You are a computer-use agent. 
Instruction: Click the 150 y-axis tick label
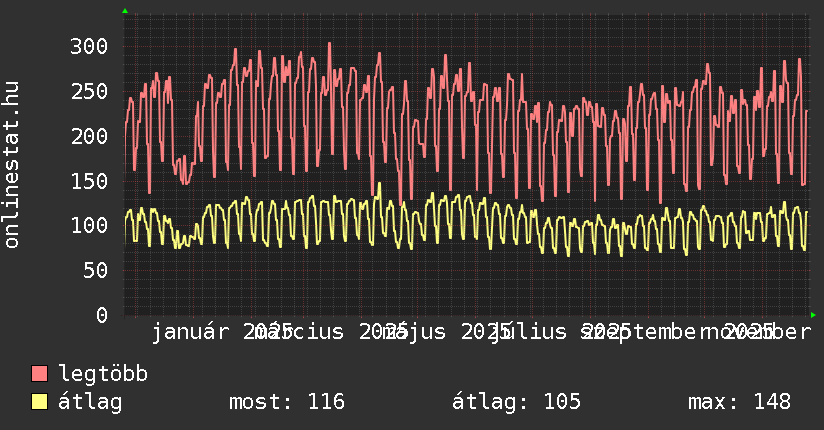(x=89, y=181)
